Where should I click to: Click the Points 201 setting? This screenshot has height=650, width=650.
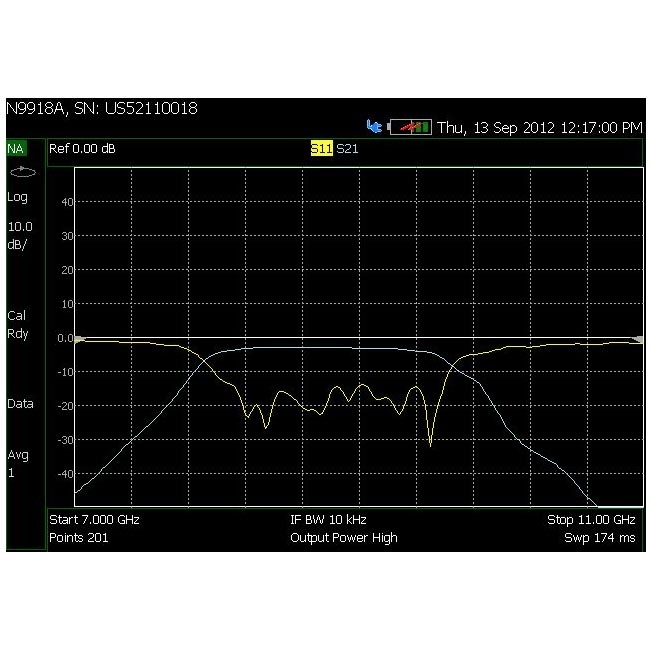pyautogui.click(x=79, y=538)
